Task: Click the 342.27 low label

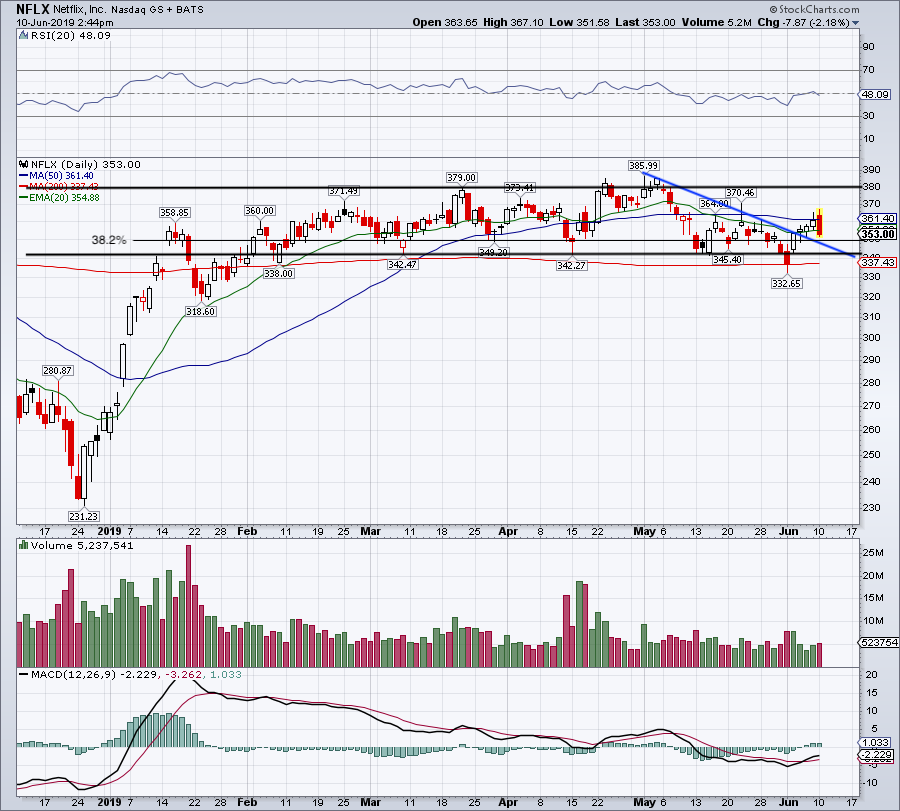Action: tap(572, 266)
